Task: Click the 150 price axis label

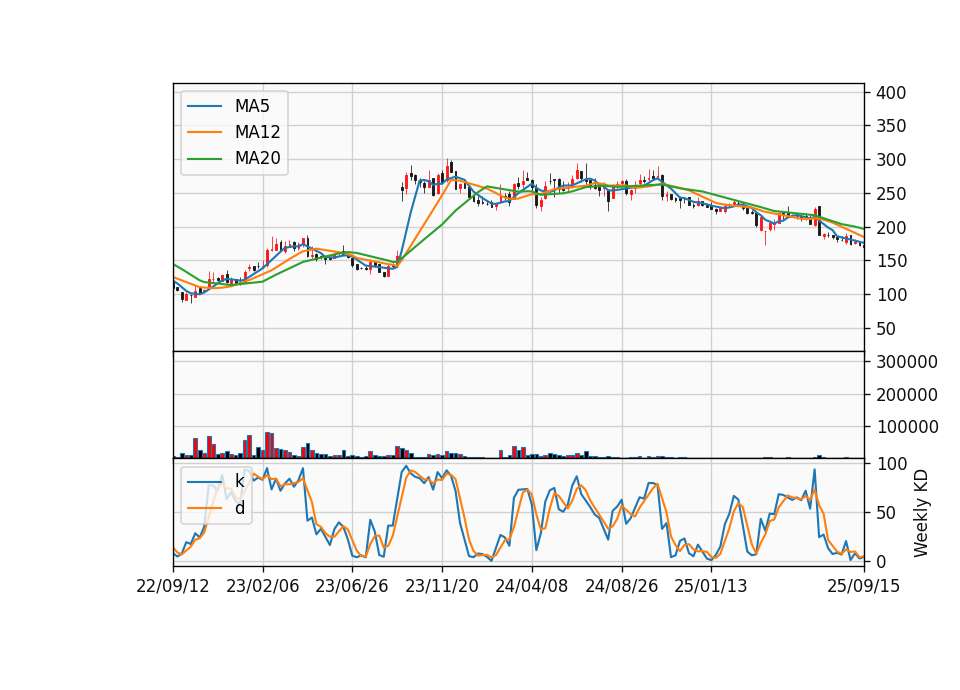Action: [x=891, y=261]
